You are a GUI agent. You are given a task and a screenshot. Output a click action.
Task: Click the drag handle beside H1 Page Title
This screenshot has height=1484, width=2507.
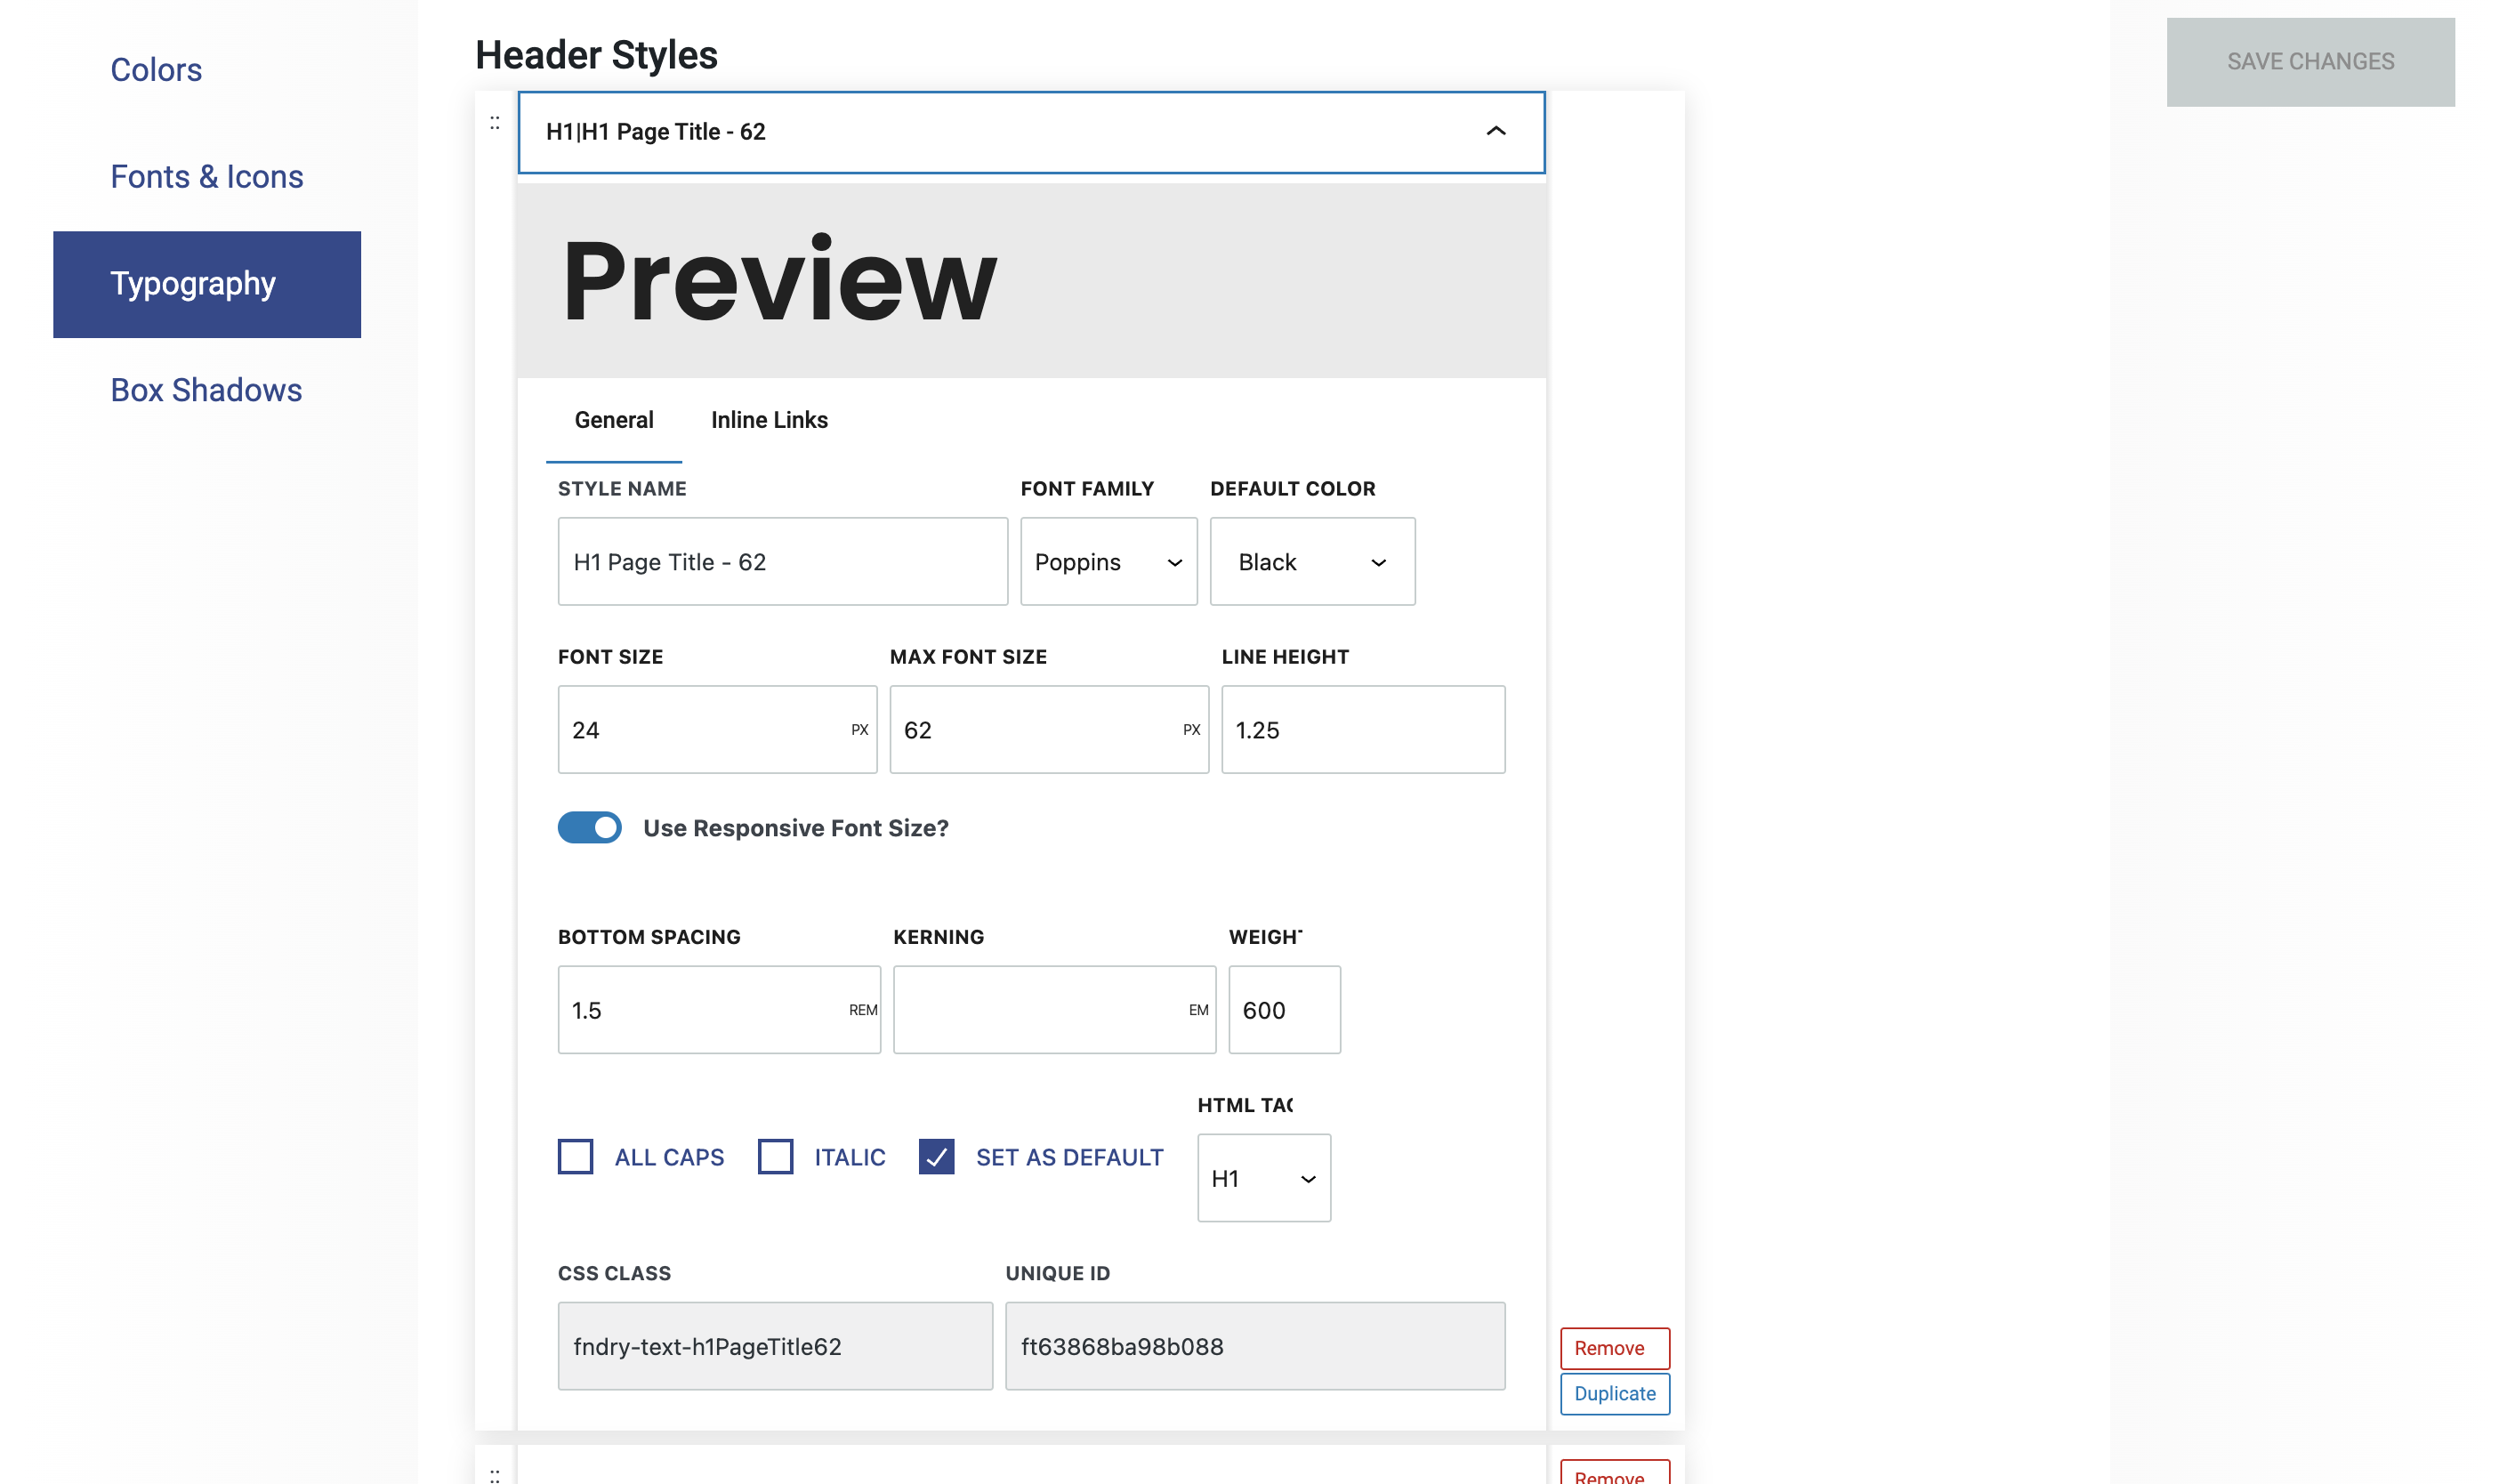click(494, 123)
